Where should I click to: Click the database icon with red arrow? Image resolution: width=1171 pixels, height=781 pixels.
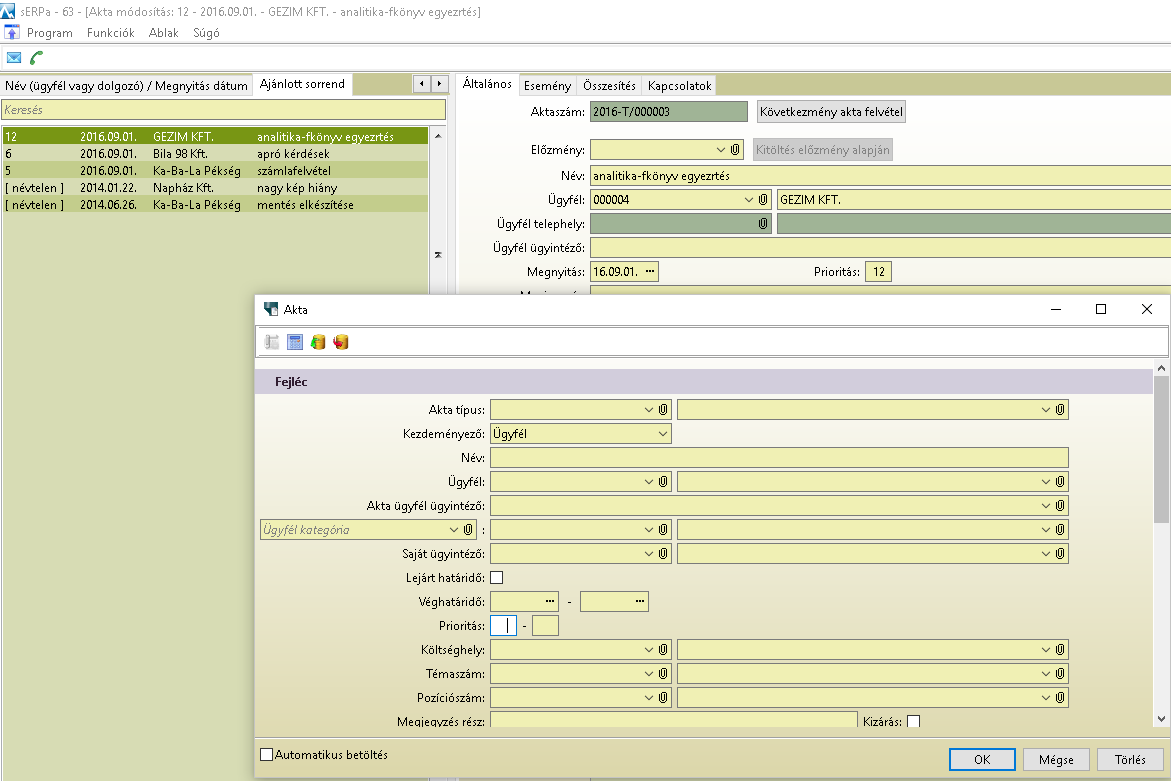pyautogui.click(x=341, y=342)
